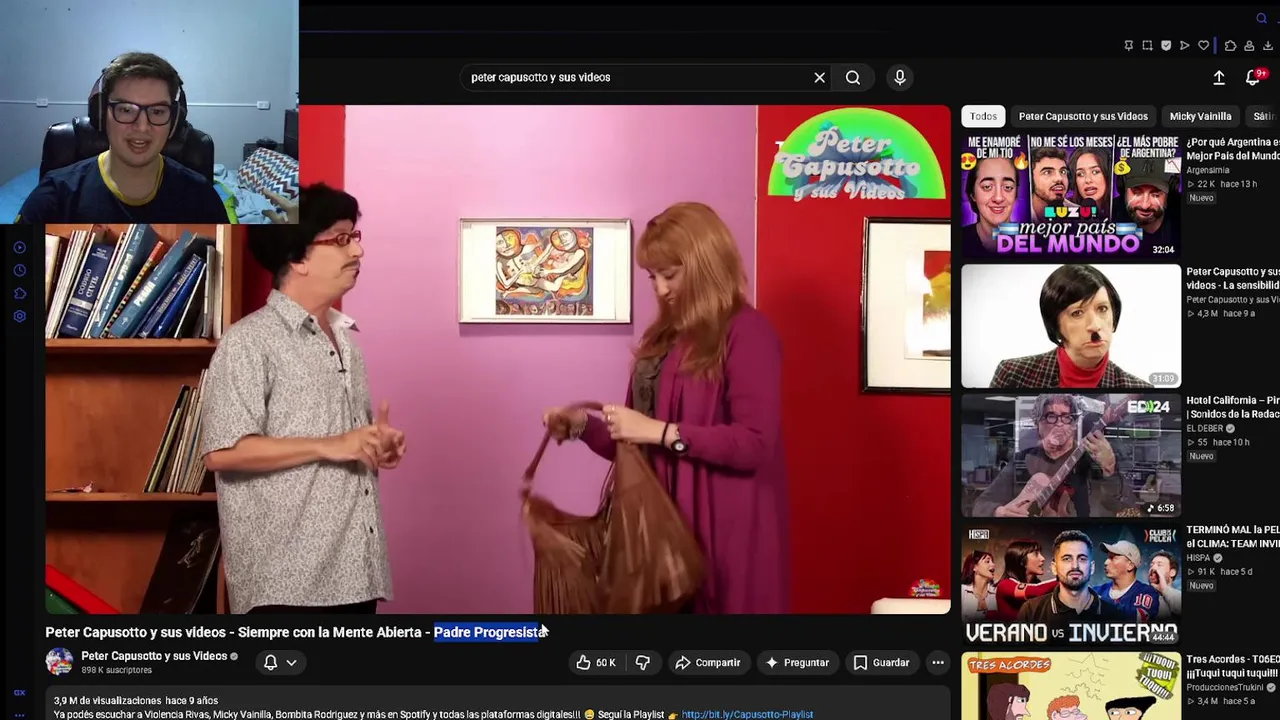
Task: Expand the subscription notification chevron dropdown
Action: coord(291,662)
